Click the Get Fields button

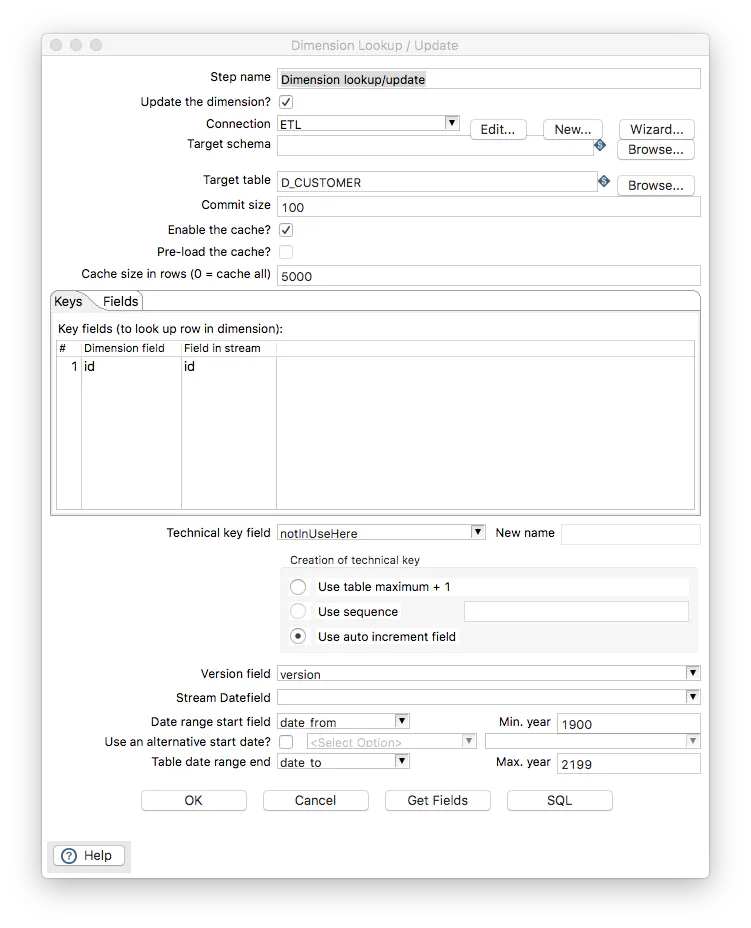coord(437,801)
